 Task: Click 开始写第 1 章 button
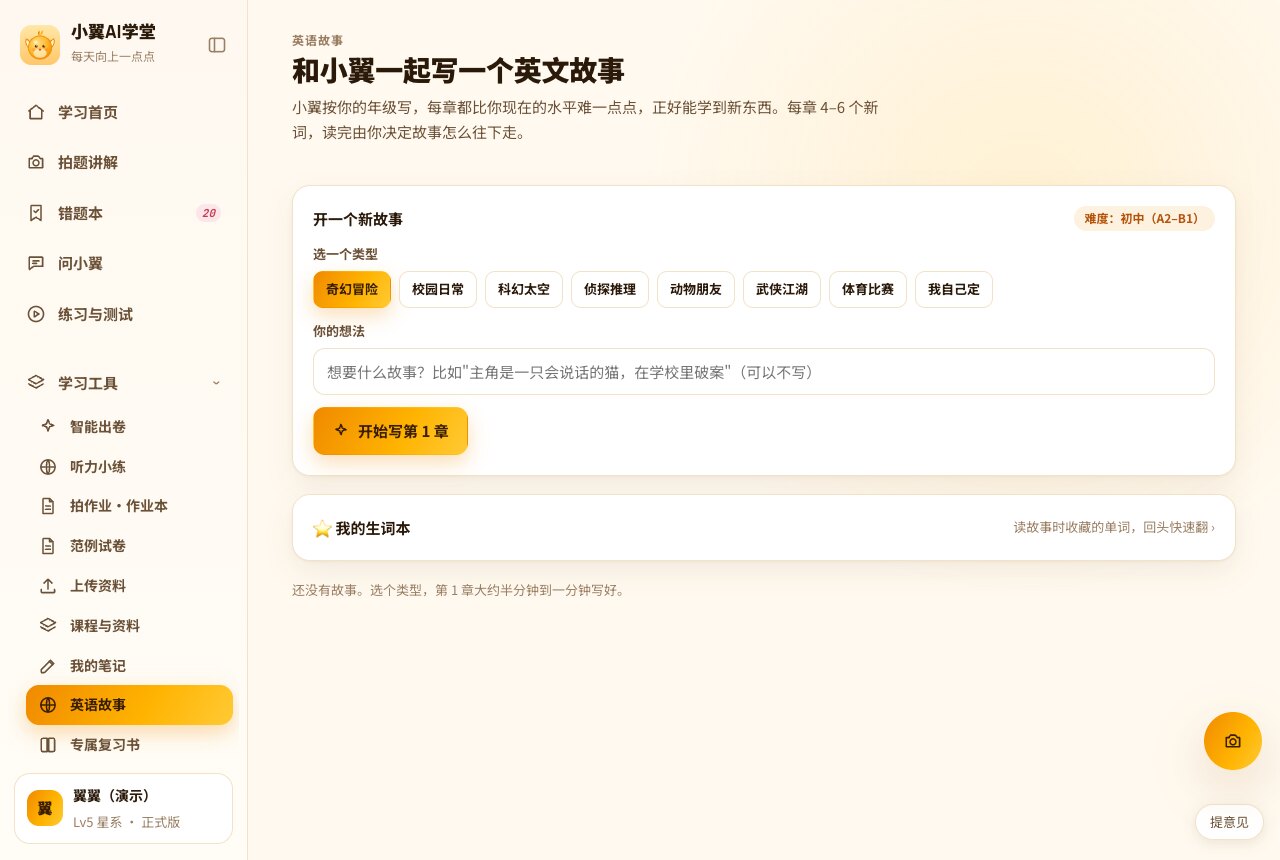[390, 431]
